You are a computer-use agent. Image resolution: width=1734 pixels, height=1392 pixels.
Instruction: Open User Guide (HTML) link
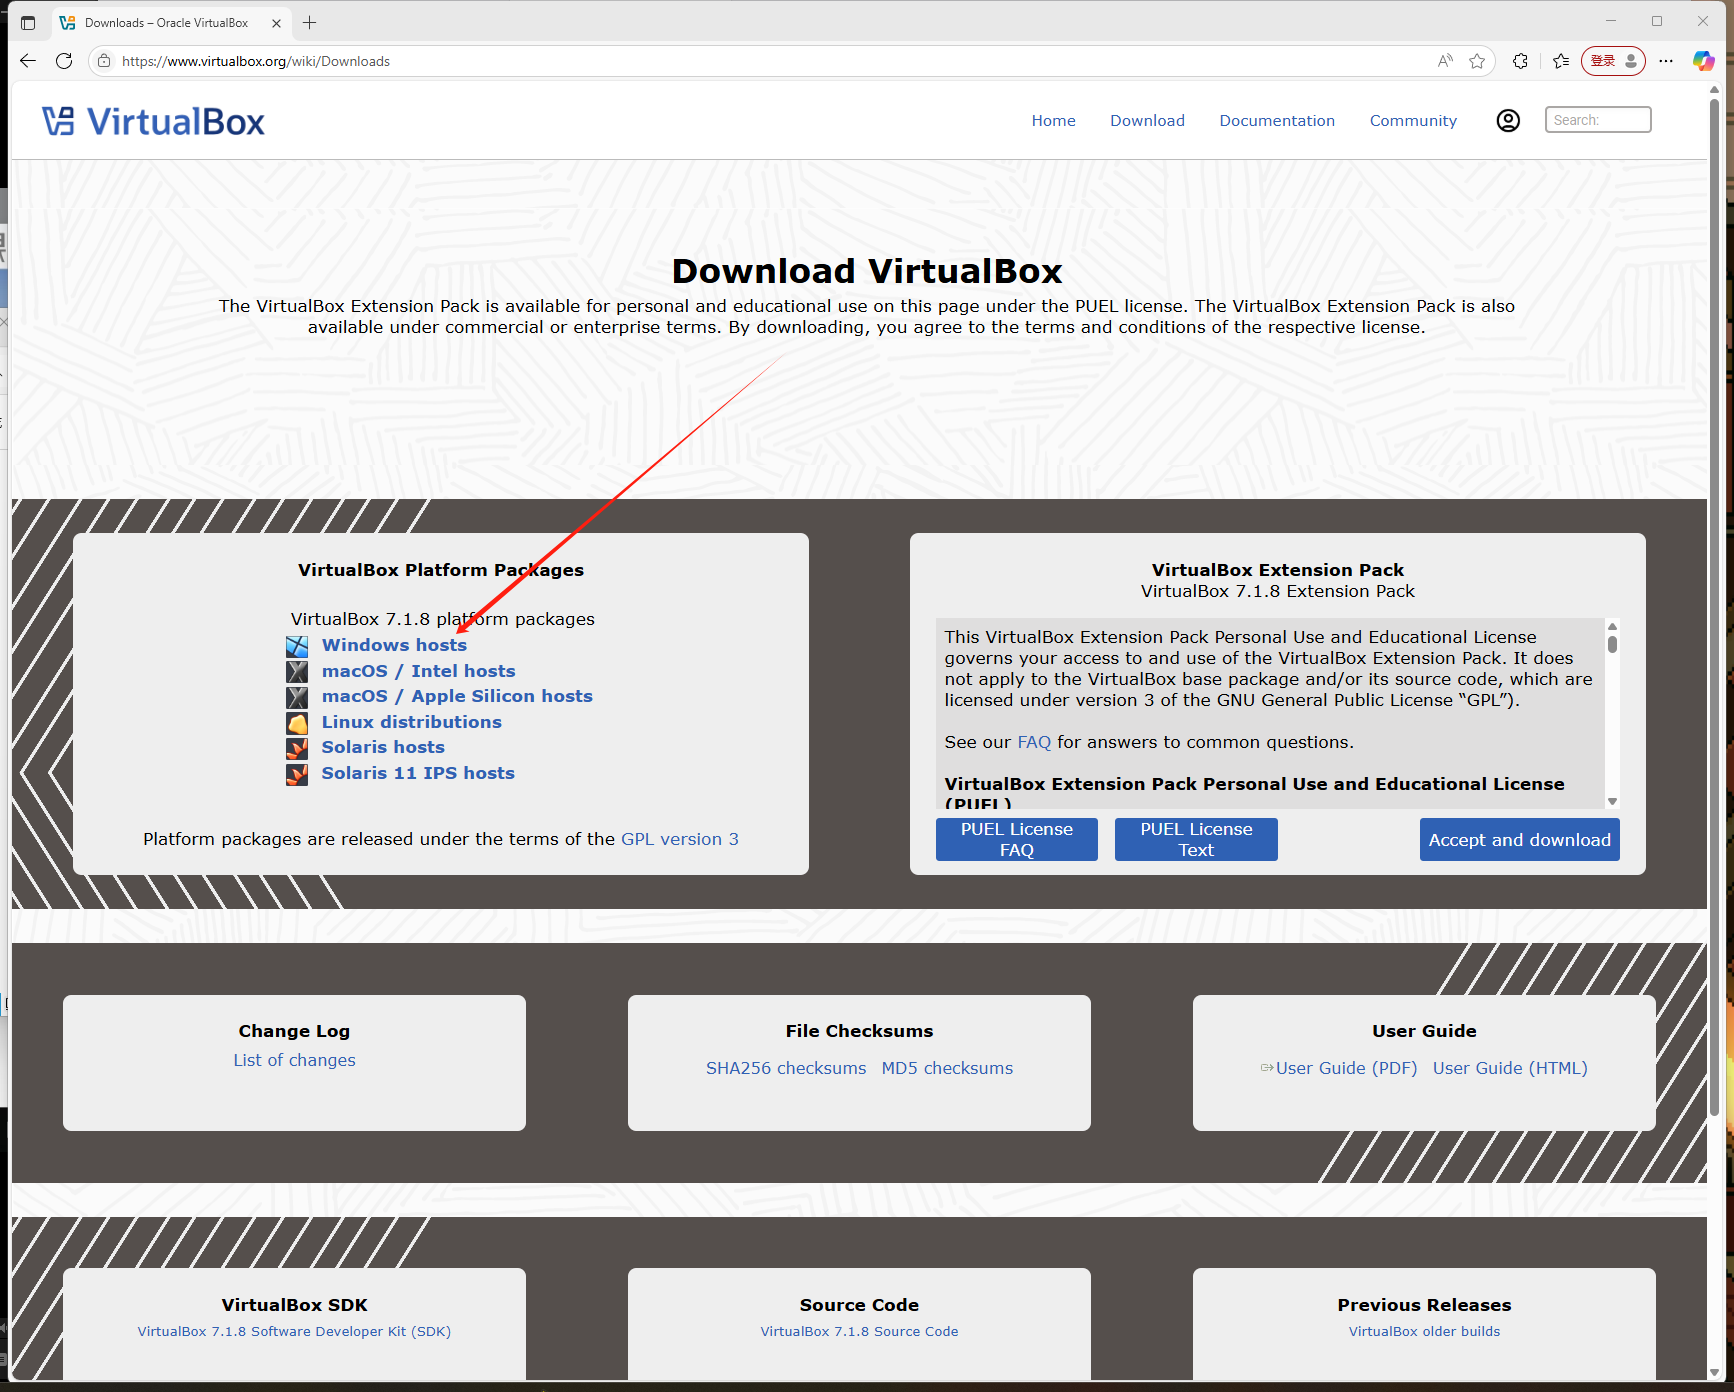(1510, 1069)
